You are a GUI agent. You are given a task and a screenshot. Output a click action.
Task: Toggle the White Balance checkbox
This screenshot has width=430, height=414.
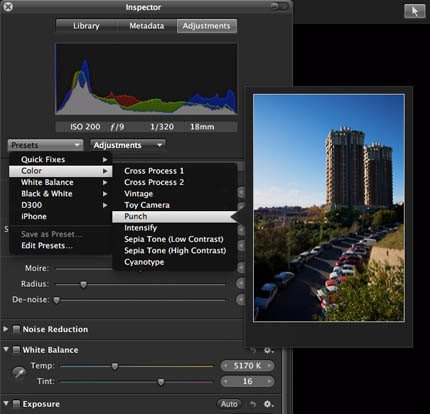coord(16,350)
